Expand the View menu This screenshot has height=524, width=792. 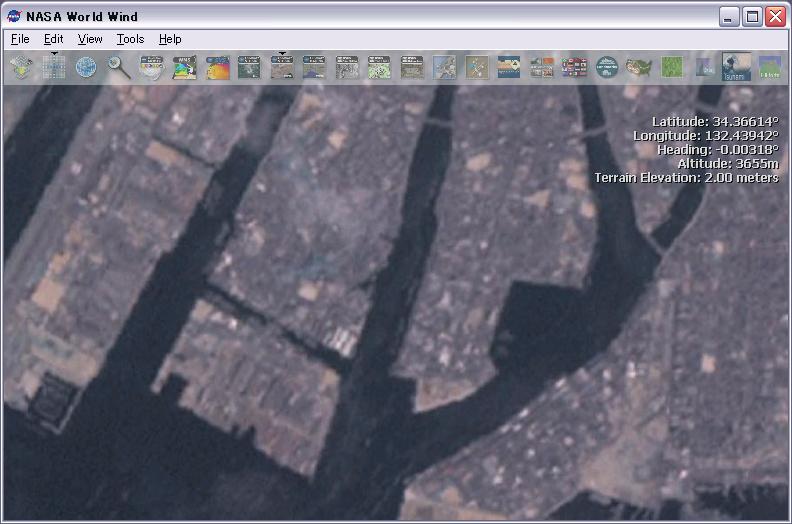click(x=90, y=39)
